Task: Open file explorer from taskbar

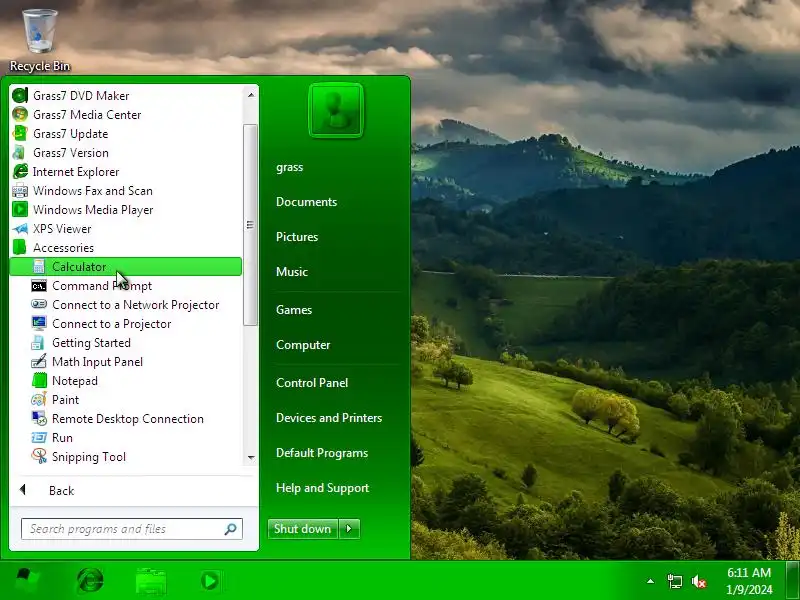Action: [151, 581]
